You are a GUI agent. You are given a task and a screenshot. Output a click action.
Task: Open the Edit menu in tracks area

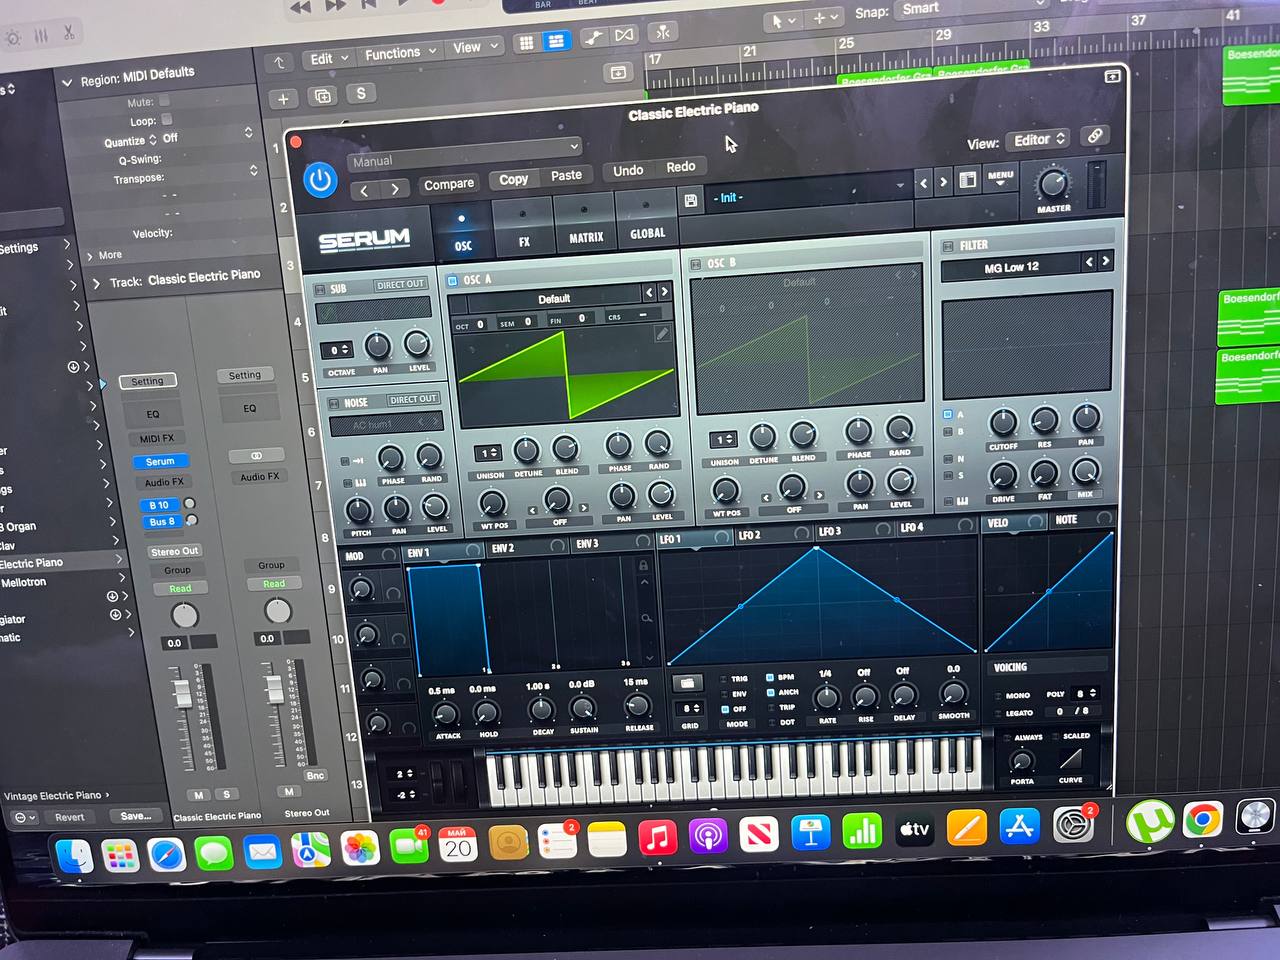(x=328, y=58)
